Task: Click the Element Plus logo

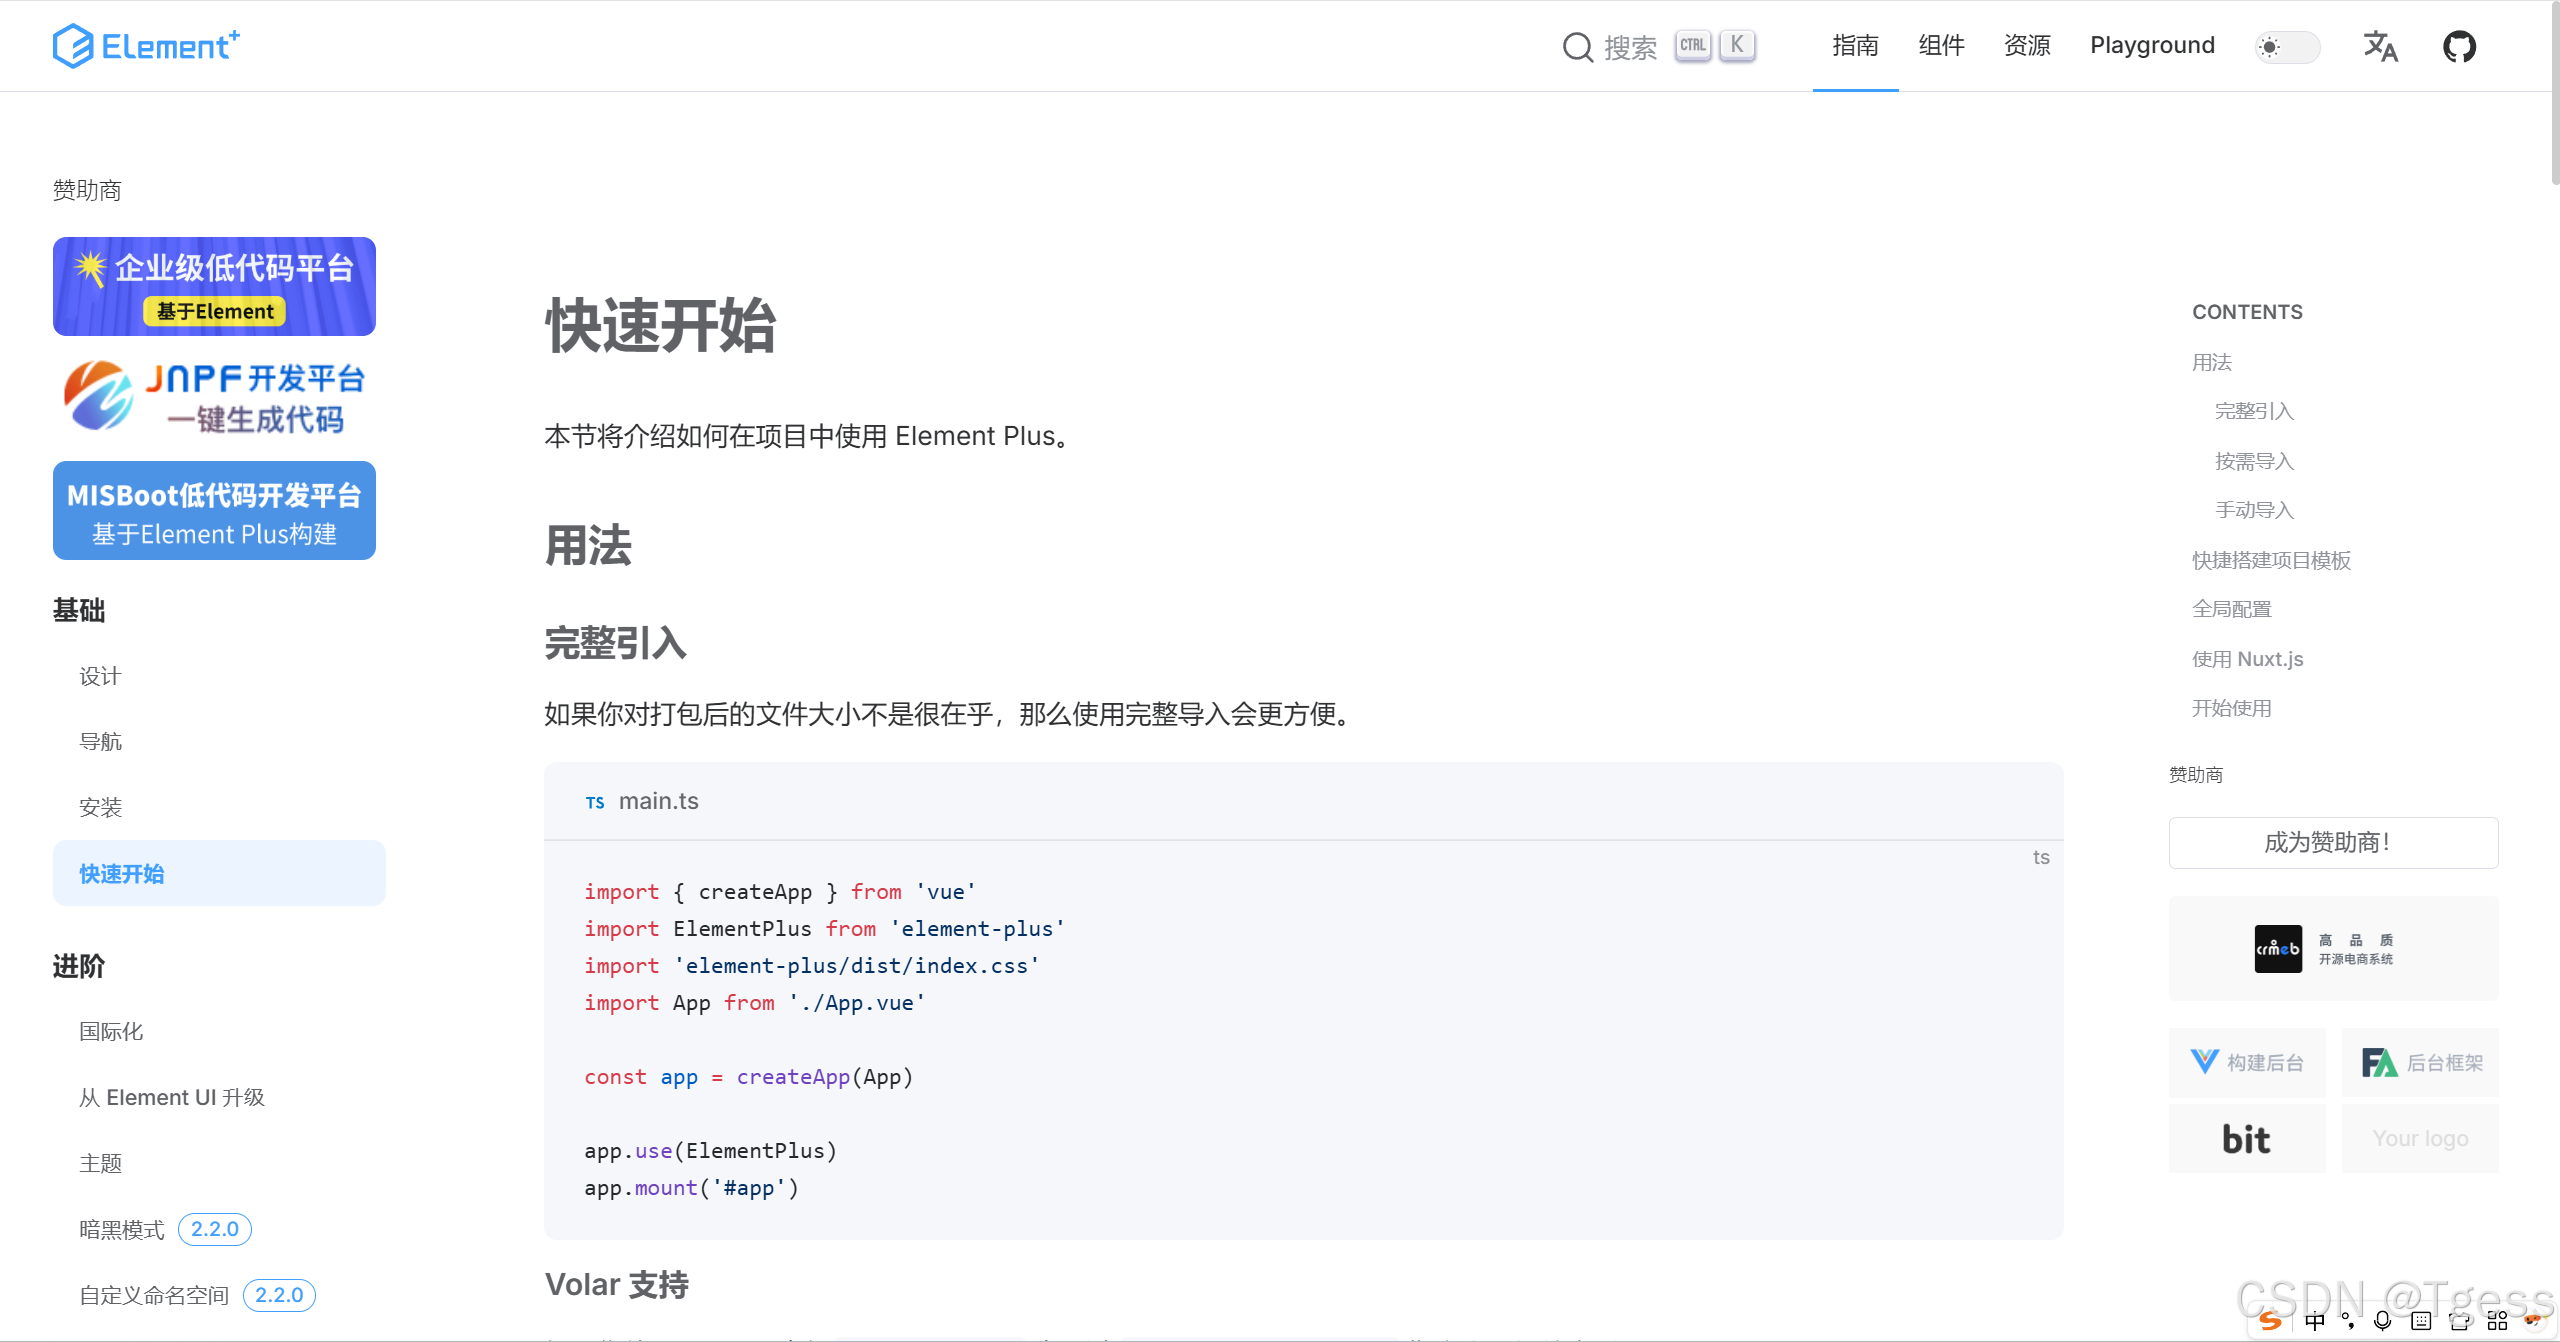Action: pyautogui.click(x=146, y=46)
